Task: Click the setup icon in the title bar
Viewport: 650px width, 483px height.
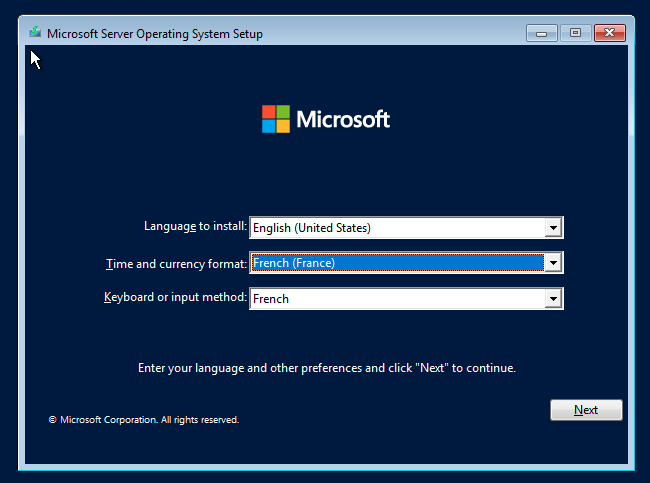Action: coord(35,32)
